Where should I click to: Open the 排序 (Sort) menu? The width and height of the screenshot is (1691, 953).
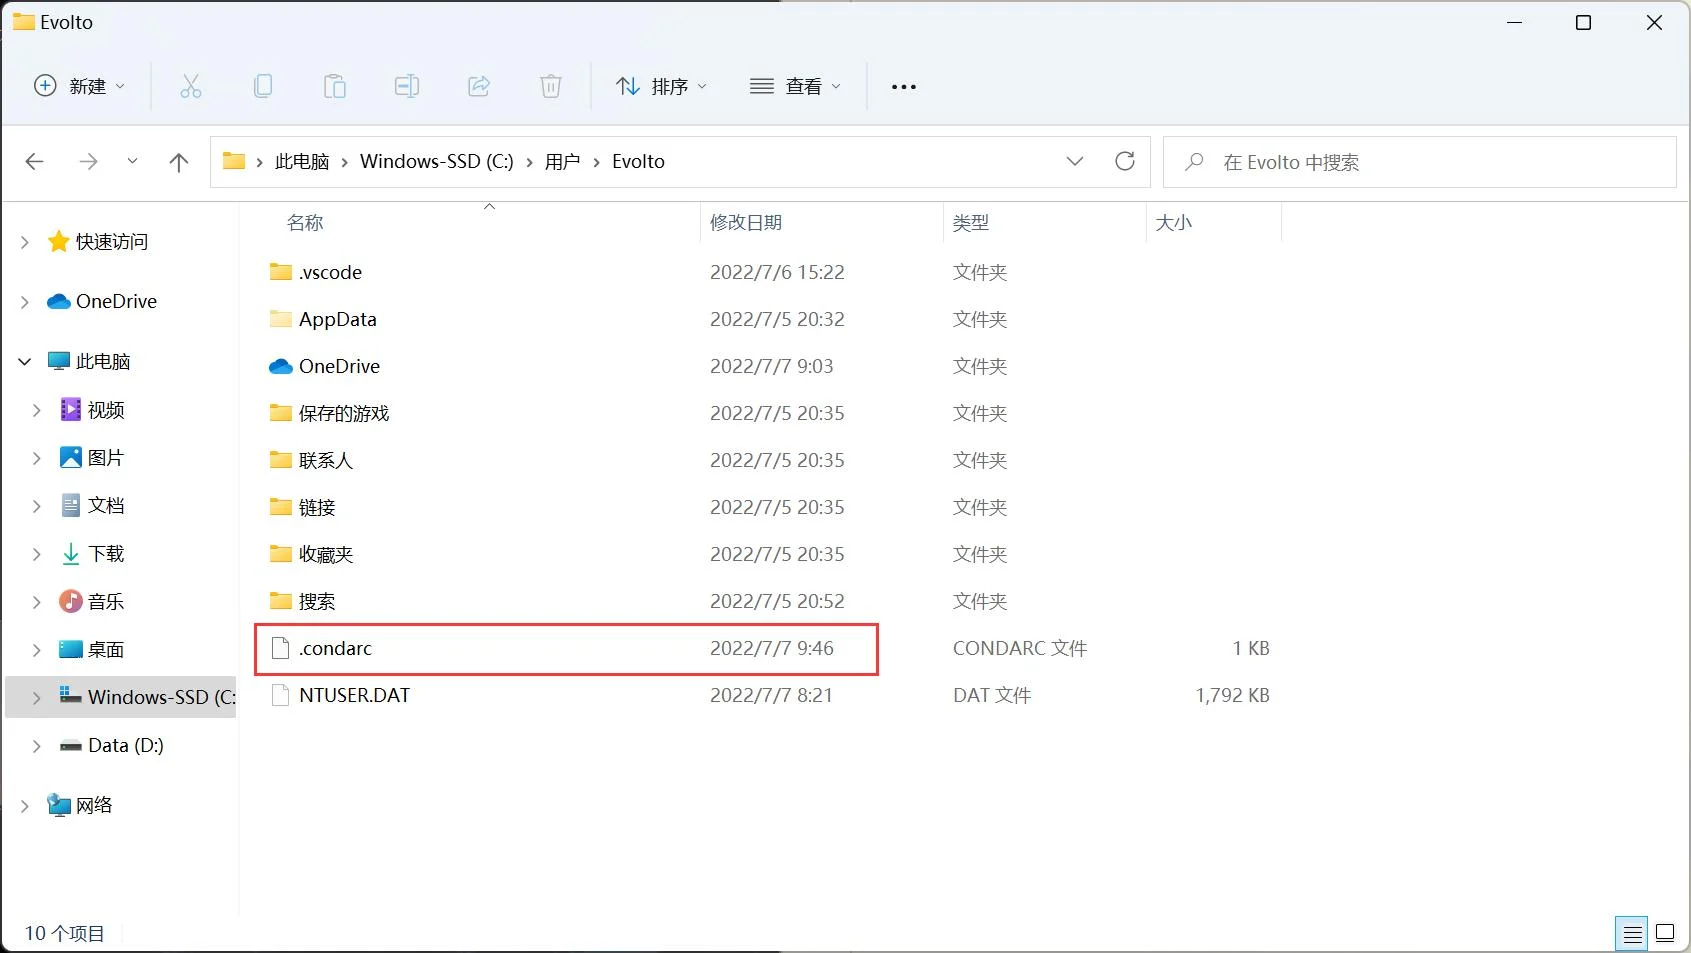pyautogui.click(x=661, y=87)
